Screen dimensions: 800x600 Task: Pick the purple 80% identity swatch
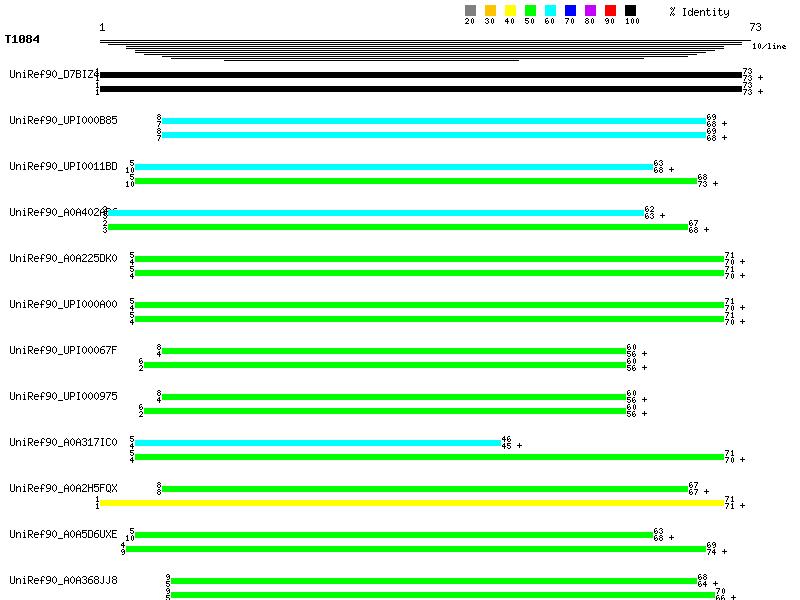point(590,11)
